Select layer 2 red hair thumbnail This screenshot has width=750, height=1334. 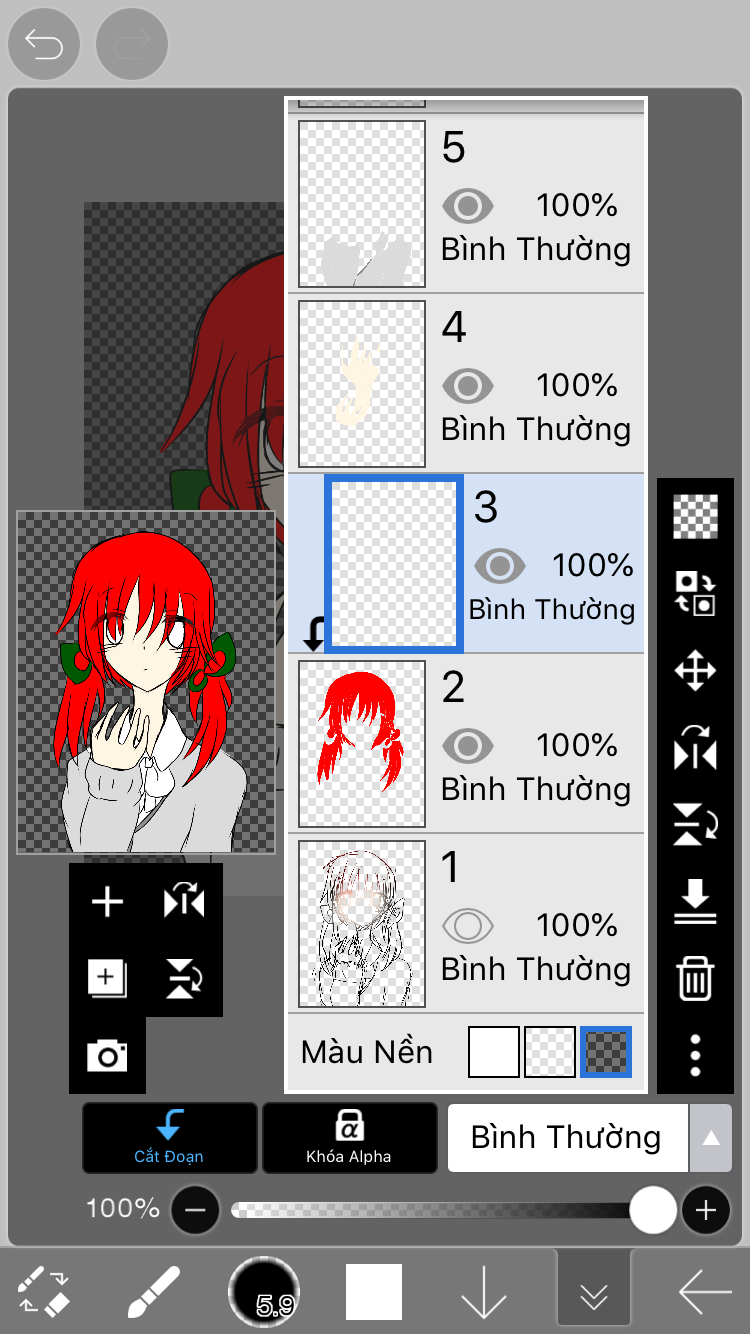[x=362, y=744]
